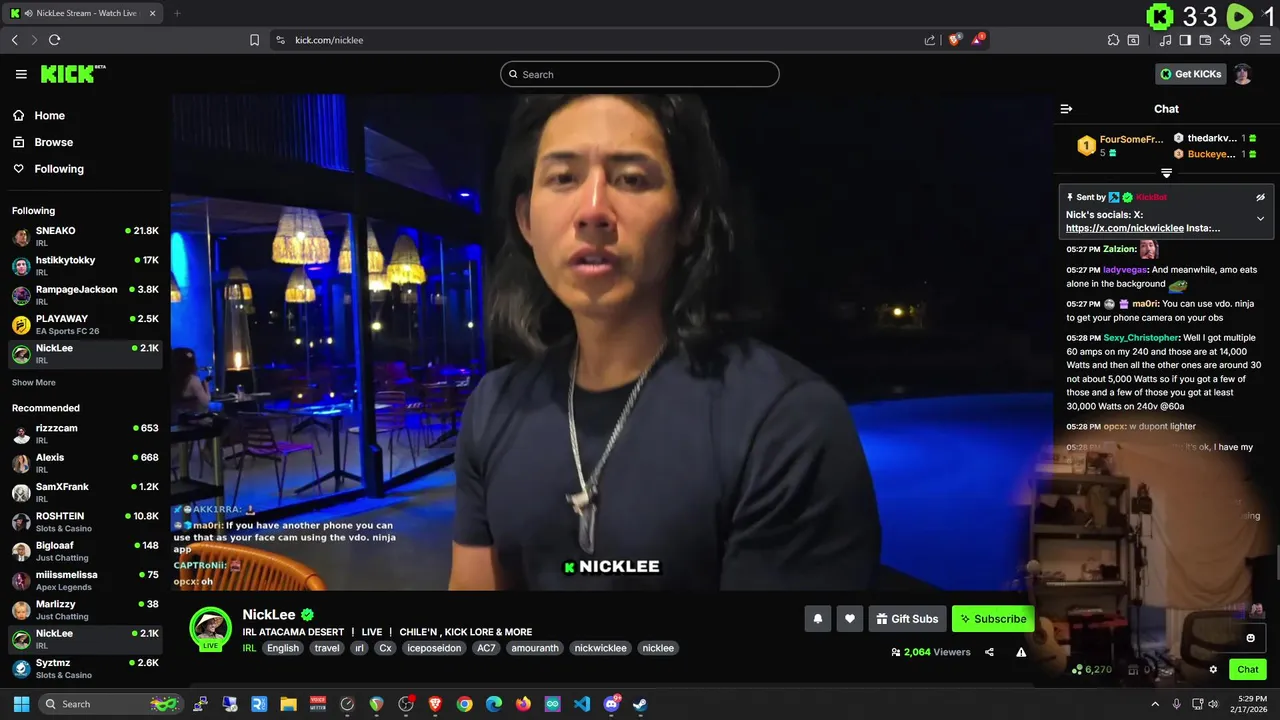This screenshot has width=1280, height=720.
Task: Open PLAYAWAY channel
Action: (x=85, y=324)
